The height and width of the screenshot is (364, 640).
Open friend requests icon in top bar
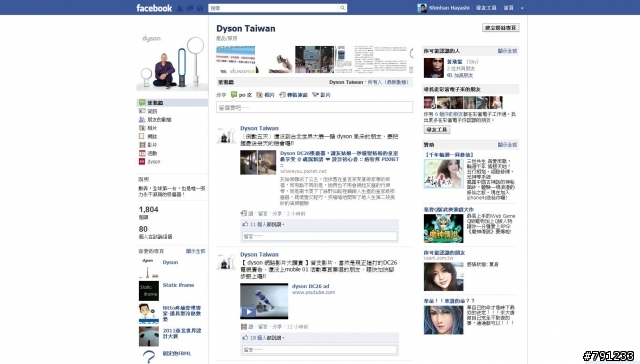tap(180, 8)
